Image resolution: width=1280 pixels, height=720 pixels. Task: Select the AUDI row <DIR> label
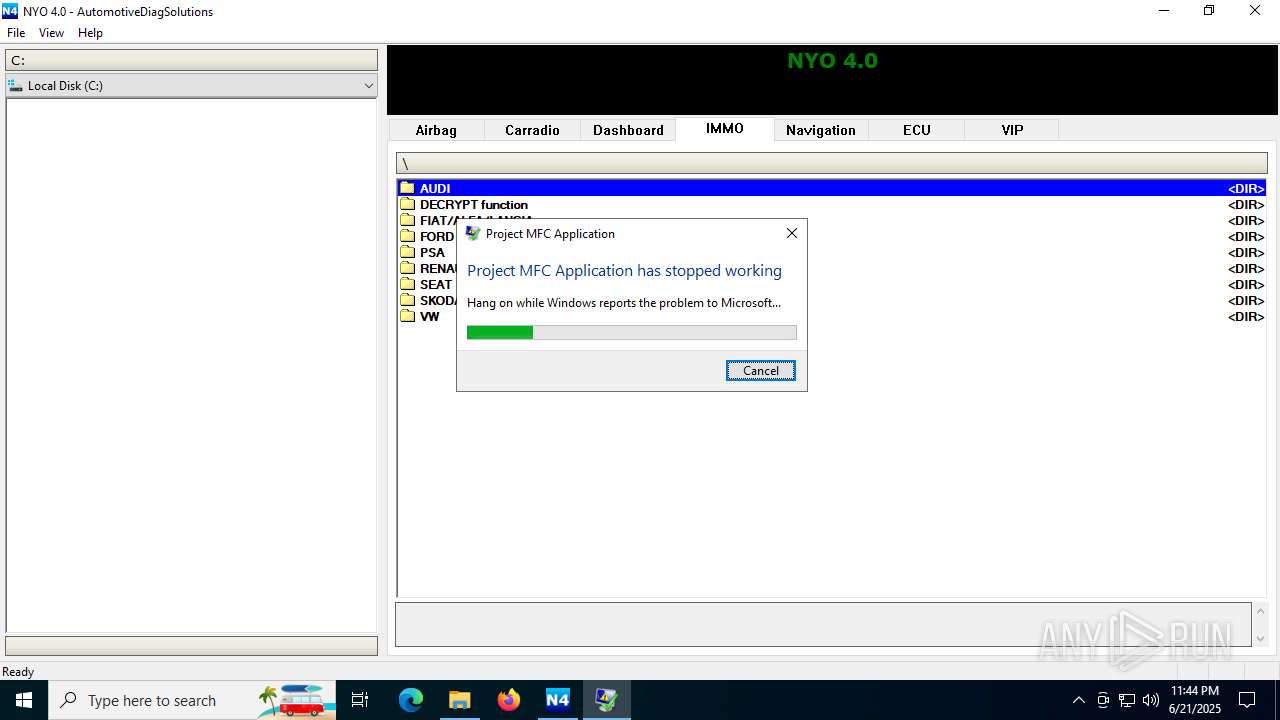pos(1246,188)
